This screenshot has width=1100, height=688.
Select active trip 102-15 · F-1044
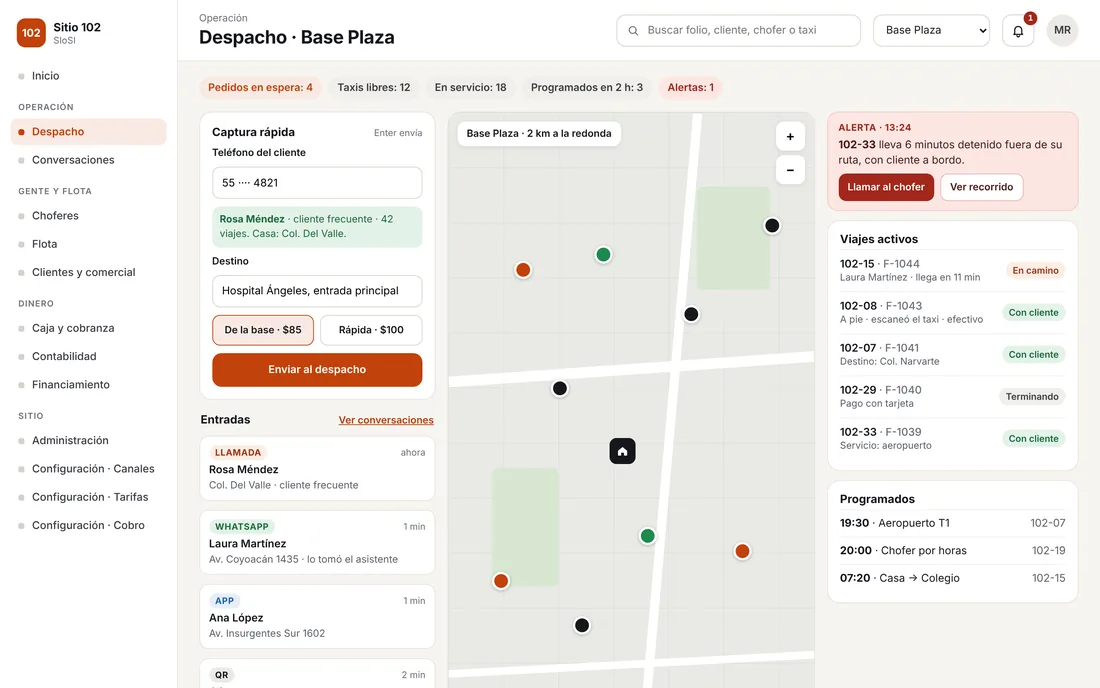point(953,271)
